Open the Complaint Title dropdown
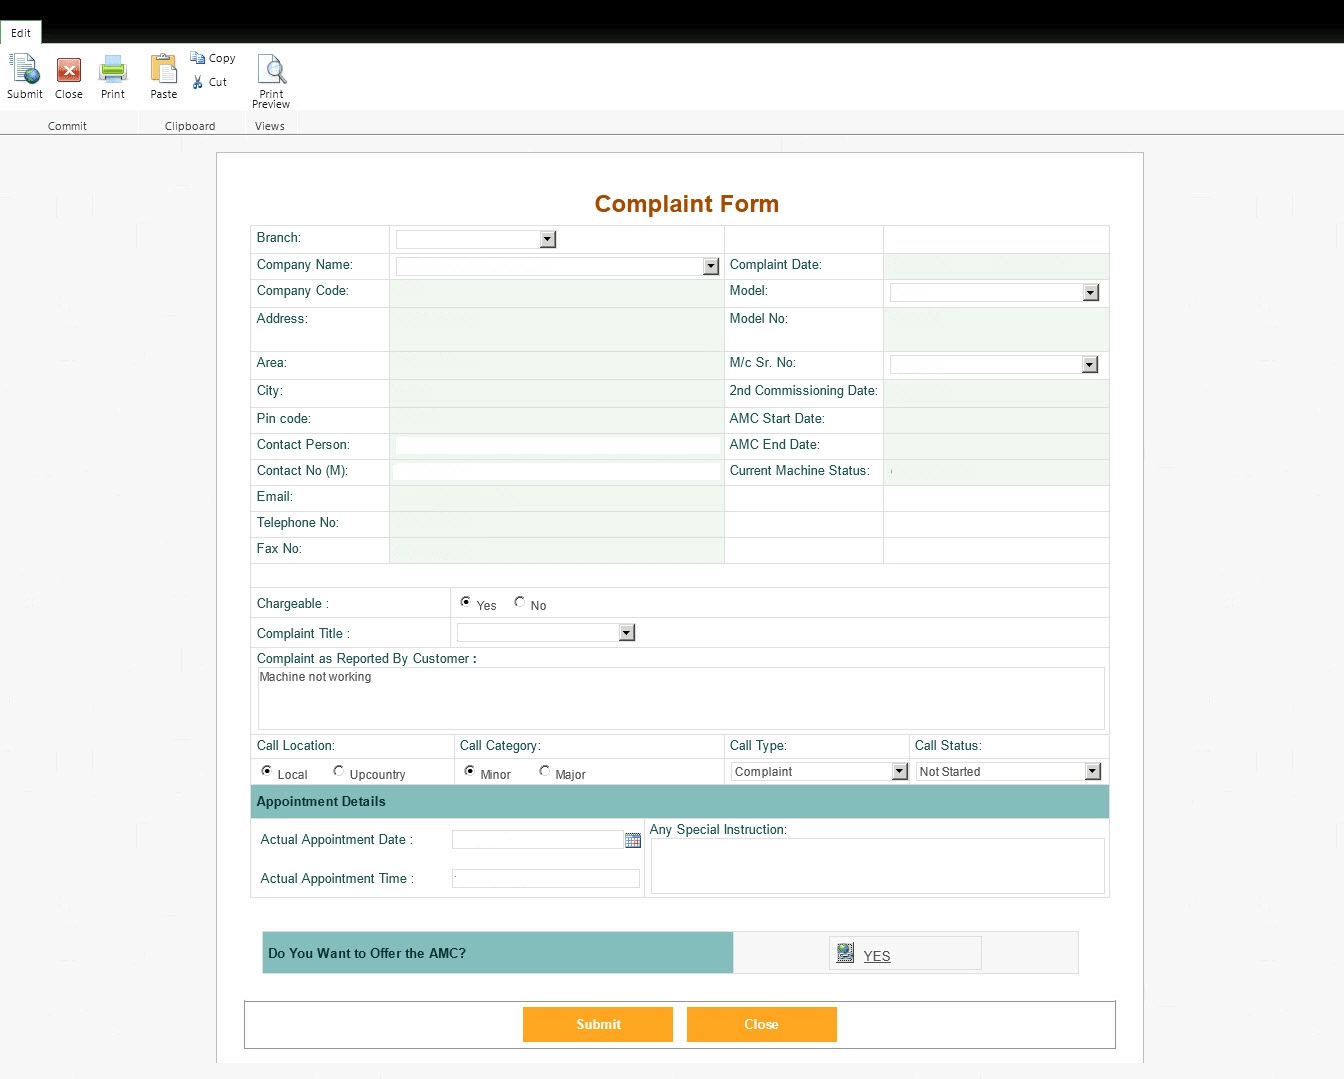This screenshot has width=1344, height=1079. click(627, 632)
